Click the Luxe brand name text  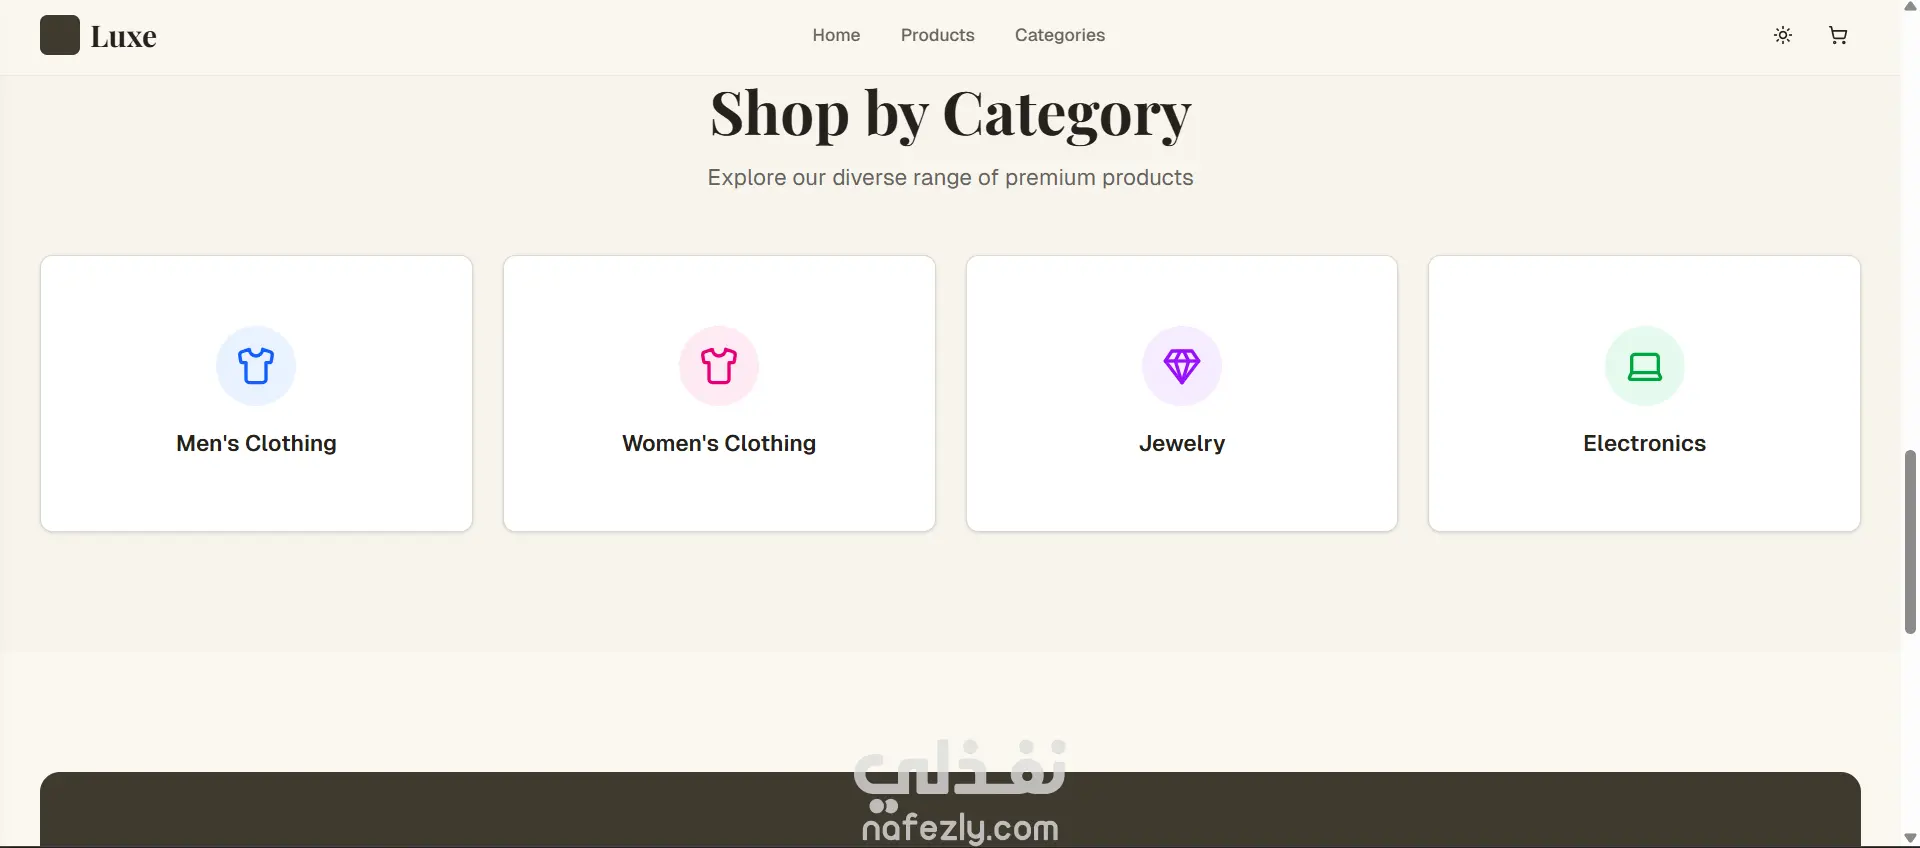(124, 36)
